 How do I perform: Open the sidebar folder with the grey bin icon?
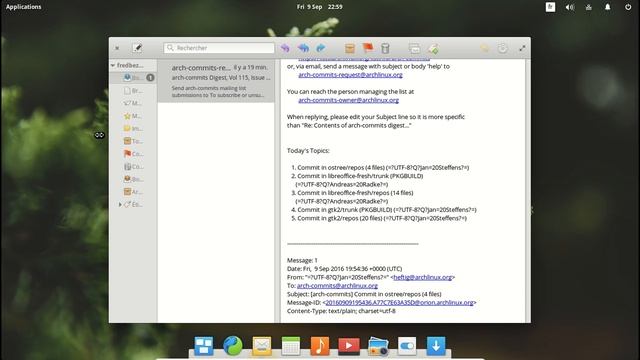134,166
